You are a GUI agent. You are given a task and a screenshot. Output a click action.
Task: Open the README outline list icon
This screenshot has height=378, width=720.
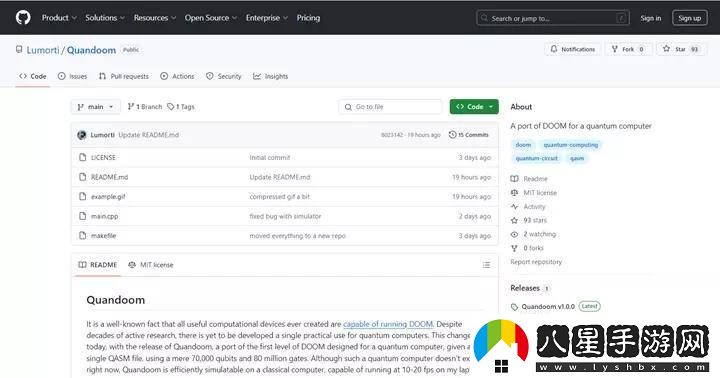[486, 265]
